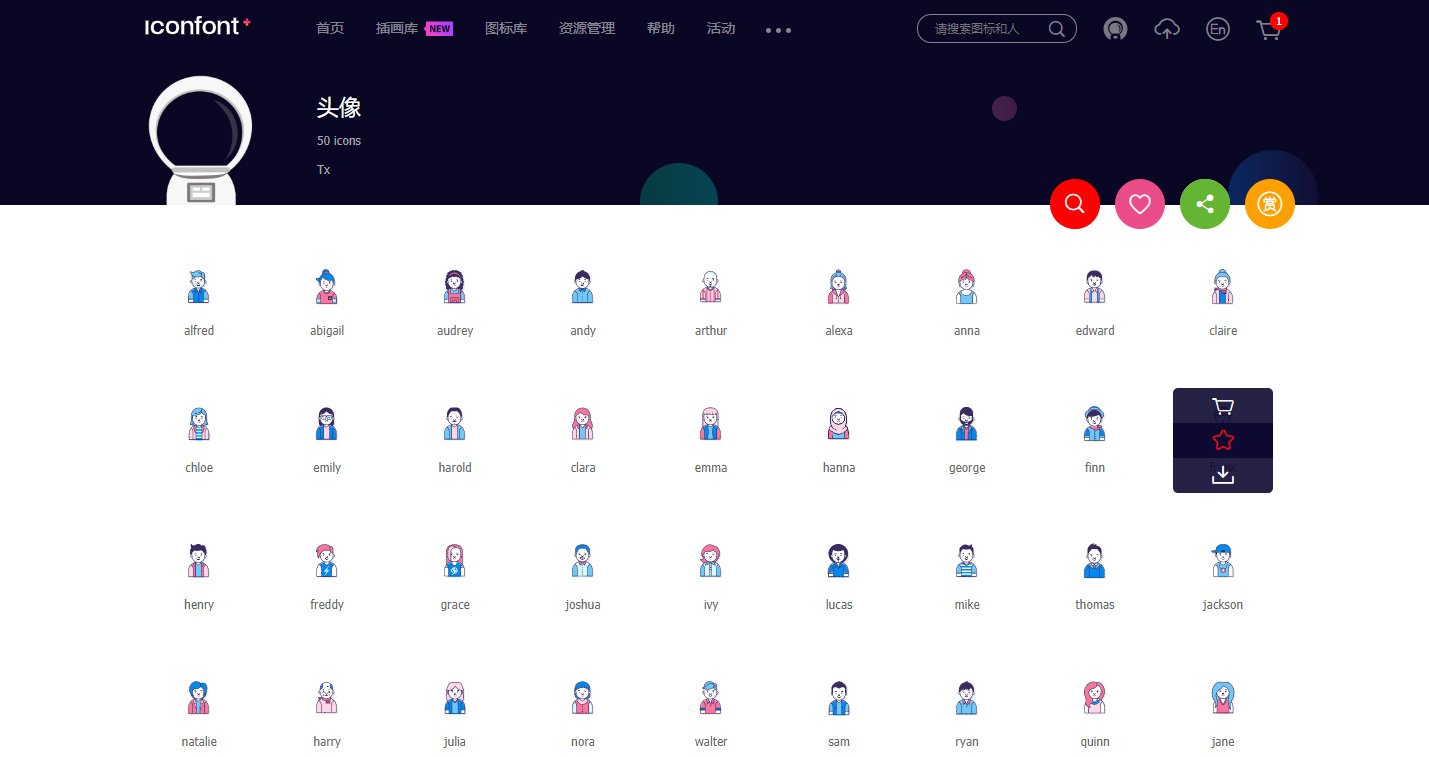Open the 插画库 menu item
The height and width of the screenshot is (757, 1429).
point(397,28)
